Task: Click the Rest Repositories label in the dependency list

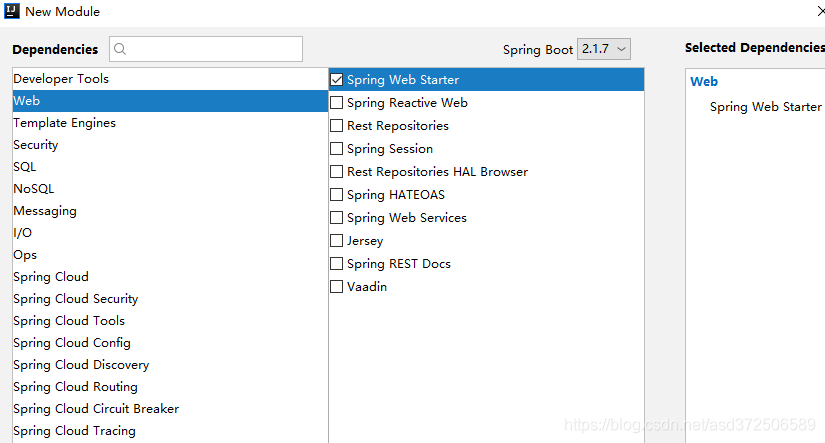Action: pos(398,126)
